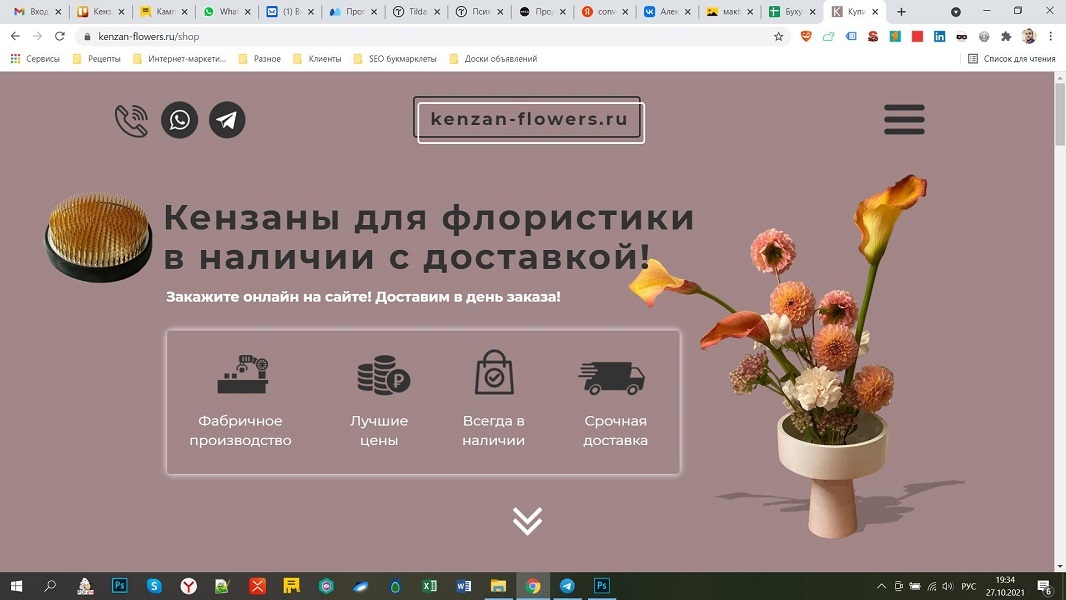The height and width of the screenshot is (600, 1066).
Task: Click the address bar URL field
Action: (x=400, y=36)
